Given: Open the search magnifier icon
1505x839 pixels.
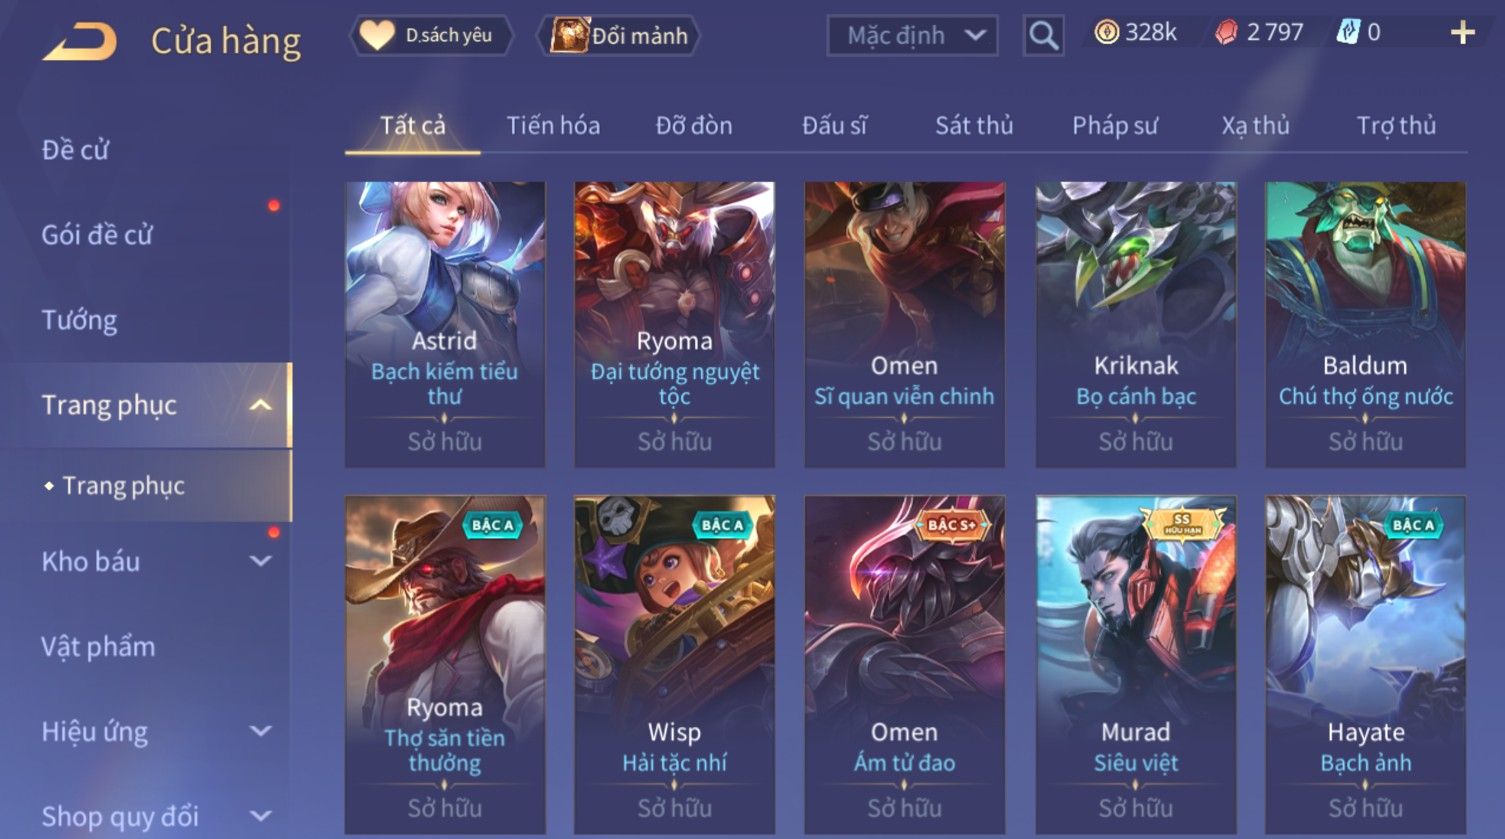Looking at the screenshot, I should tap(1043, 36).
